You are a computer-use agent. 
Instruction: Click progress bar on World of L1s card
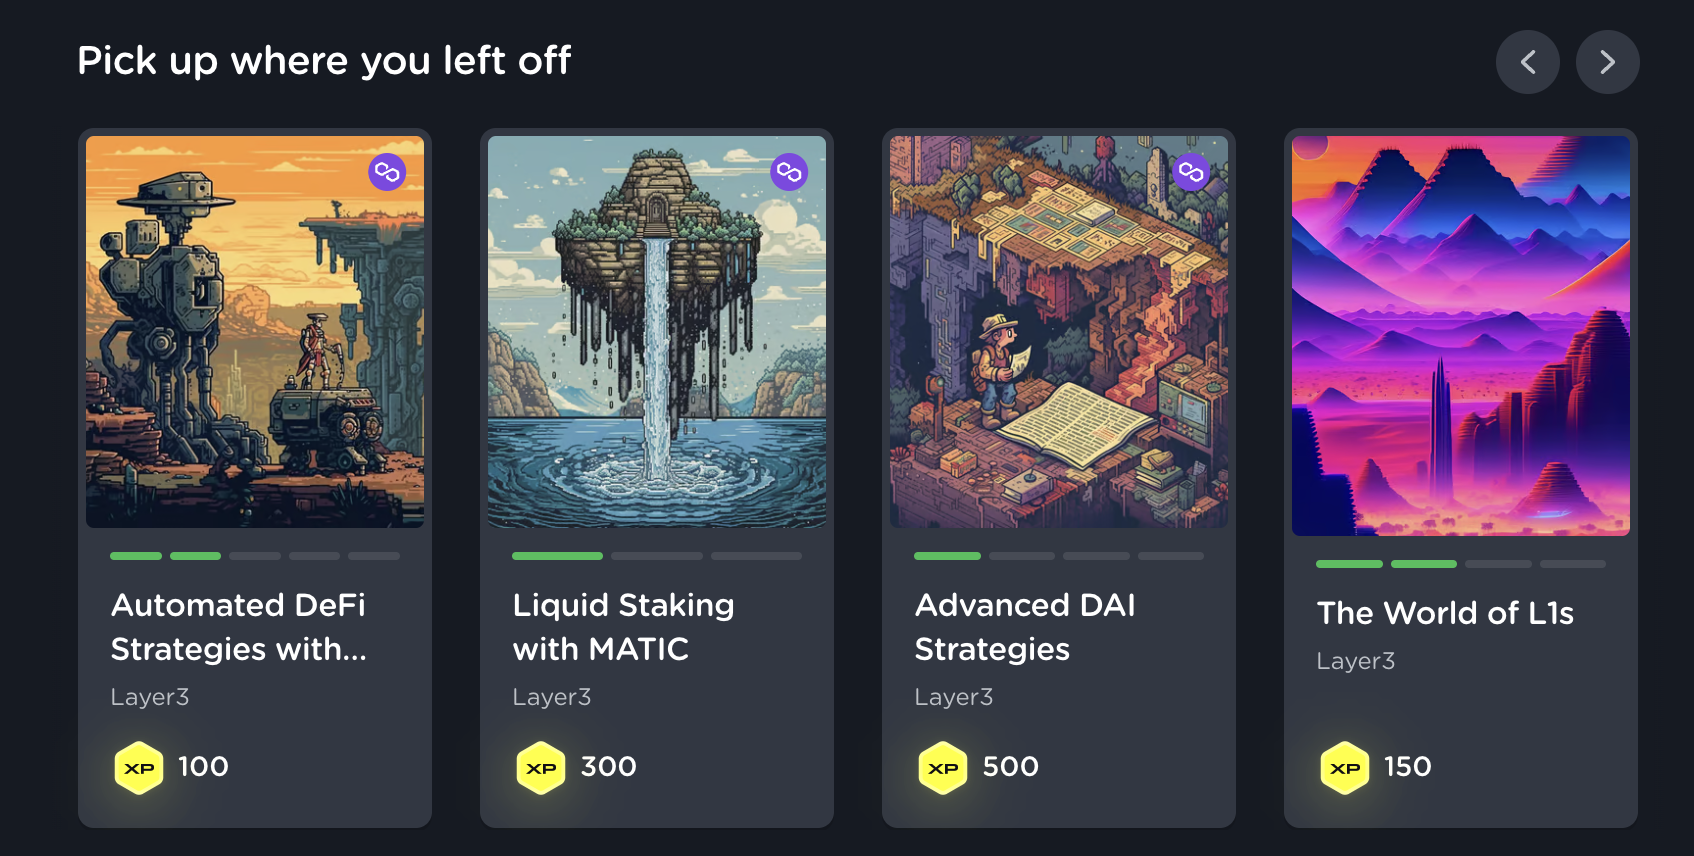1461,564
